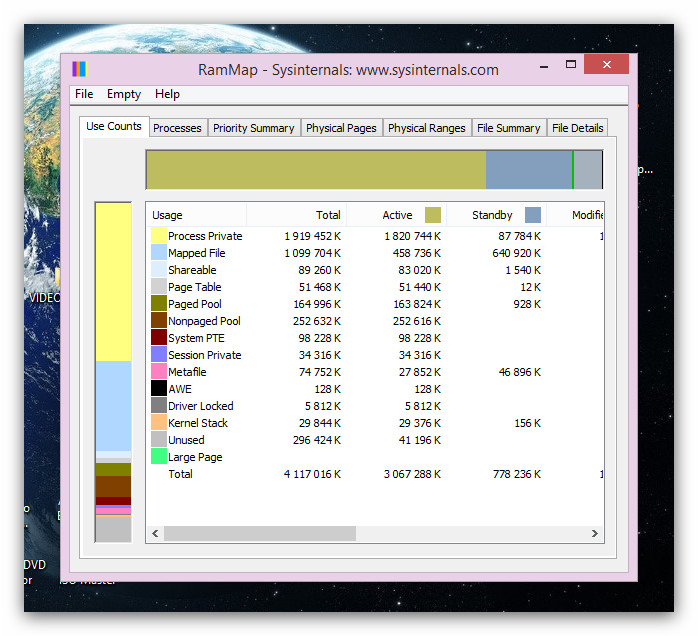Select the Kernel Stack row label

[x=198, y=423]
